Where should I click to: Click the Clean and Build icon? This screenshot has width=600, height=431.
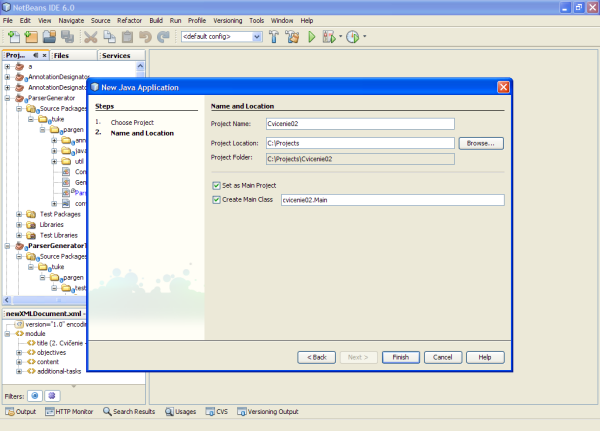(x=292, y=37)
